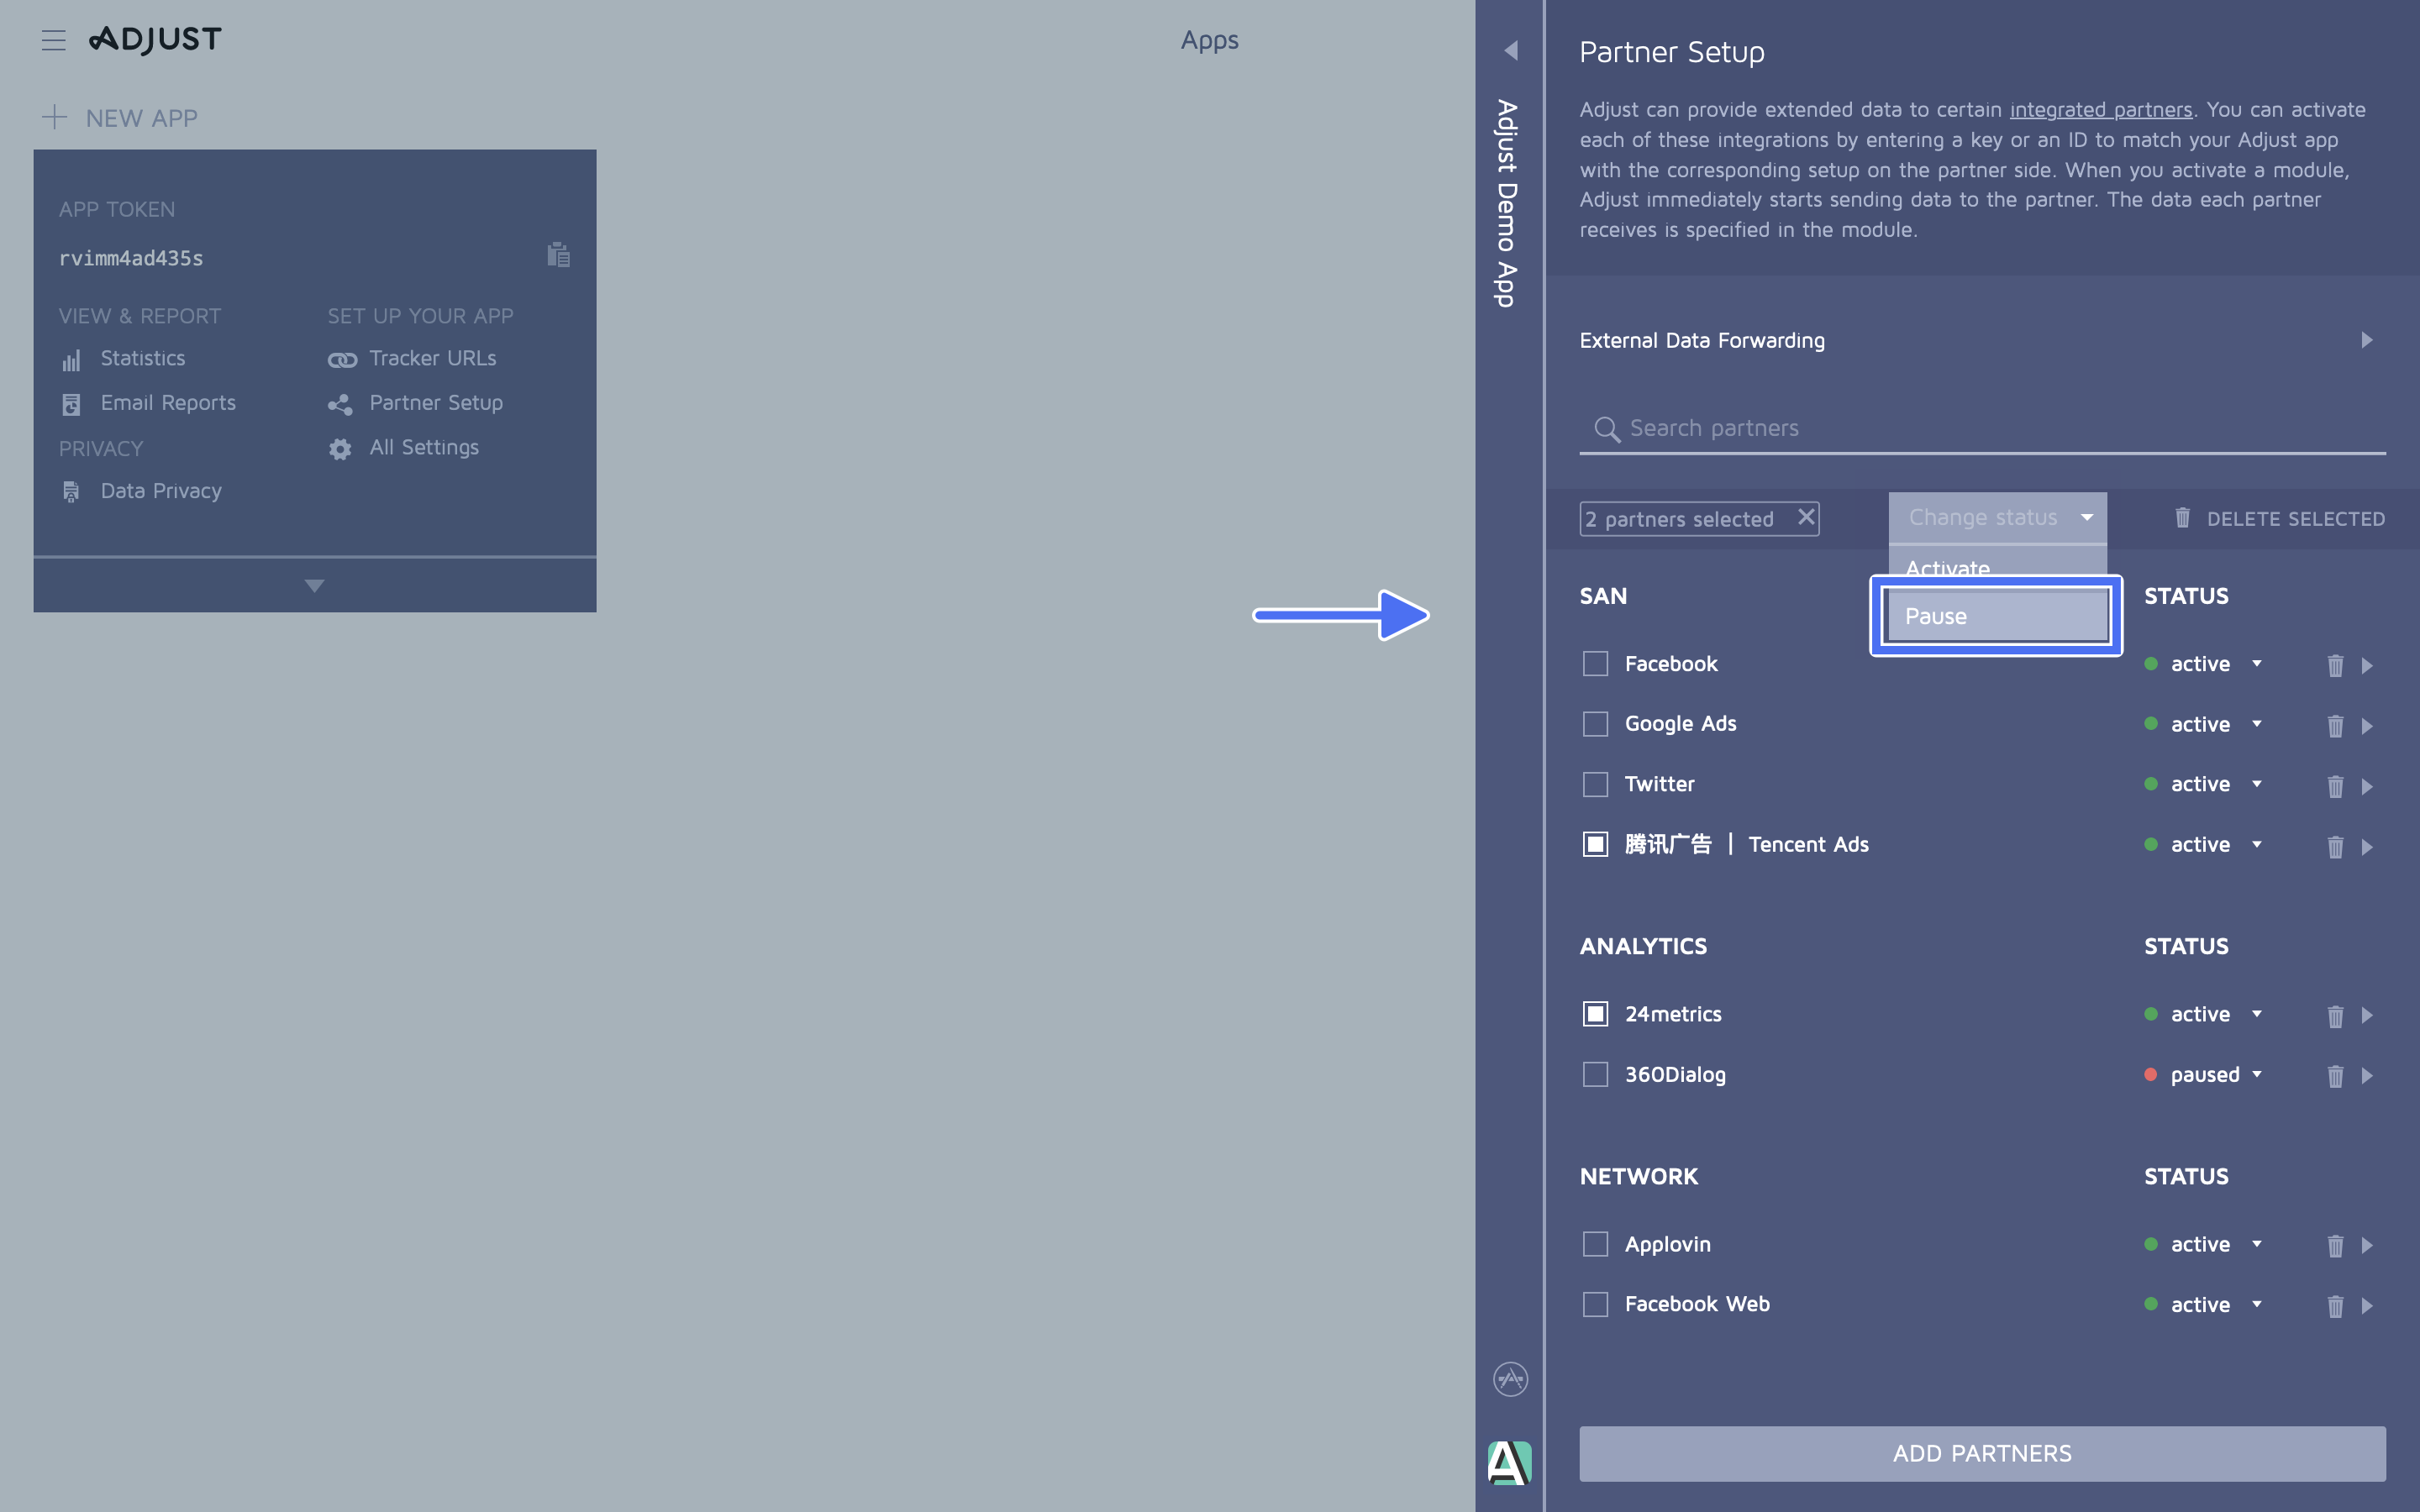Click the red paused status dot for 360Dialog

(2152, 1075)
